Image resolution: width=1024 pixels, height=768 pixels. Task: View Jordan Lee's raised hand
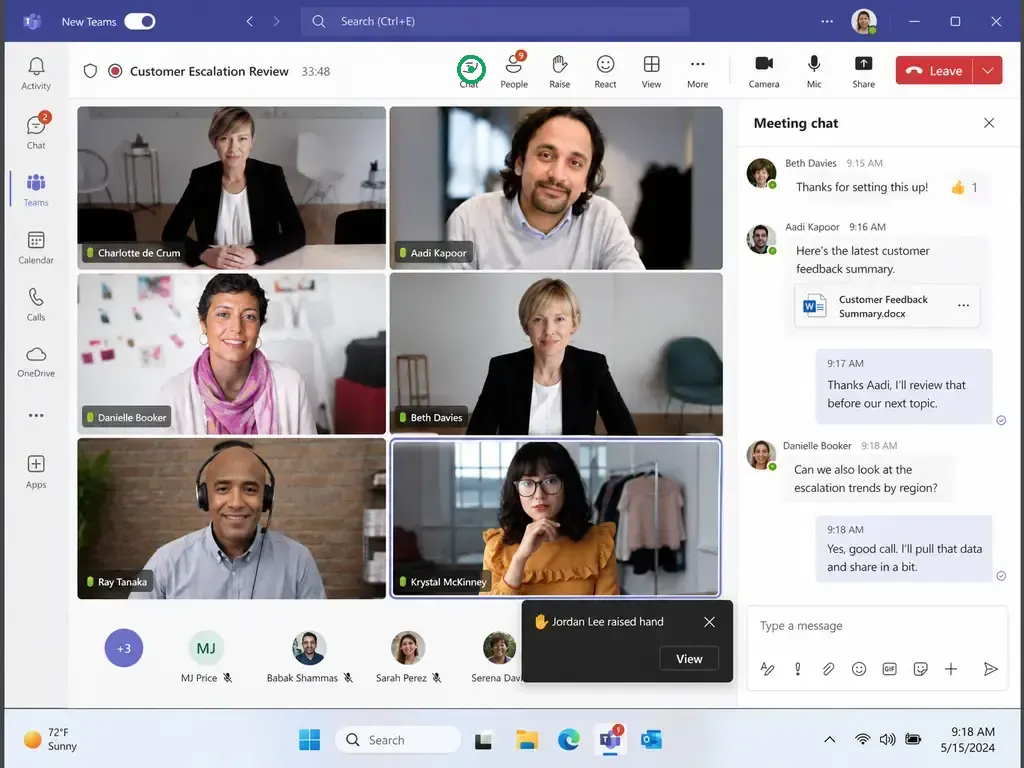point(689,659)
